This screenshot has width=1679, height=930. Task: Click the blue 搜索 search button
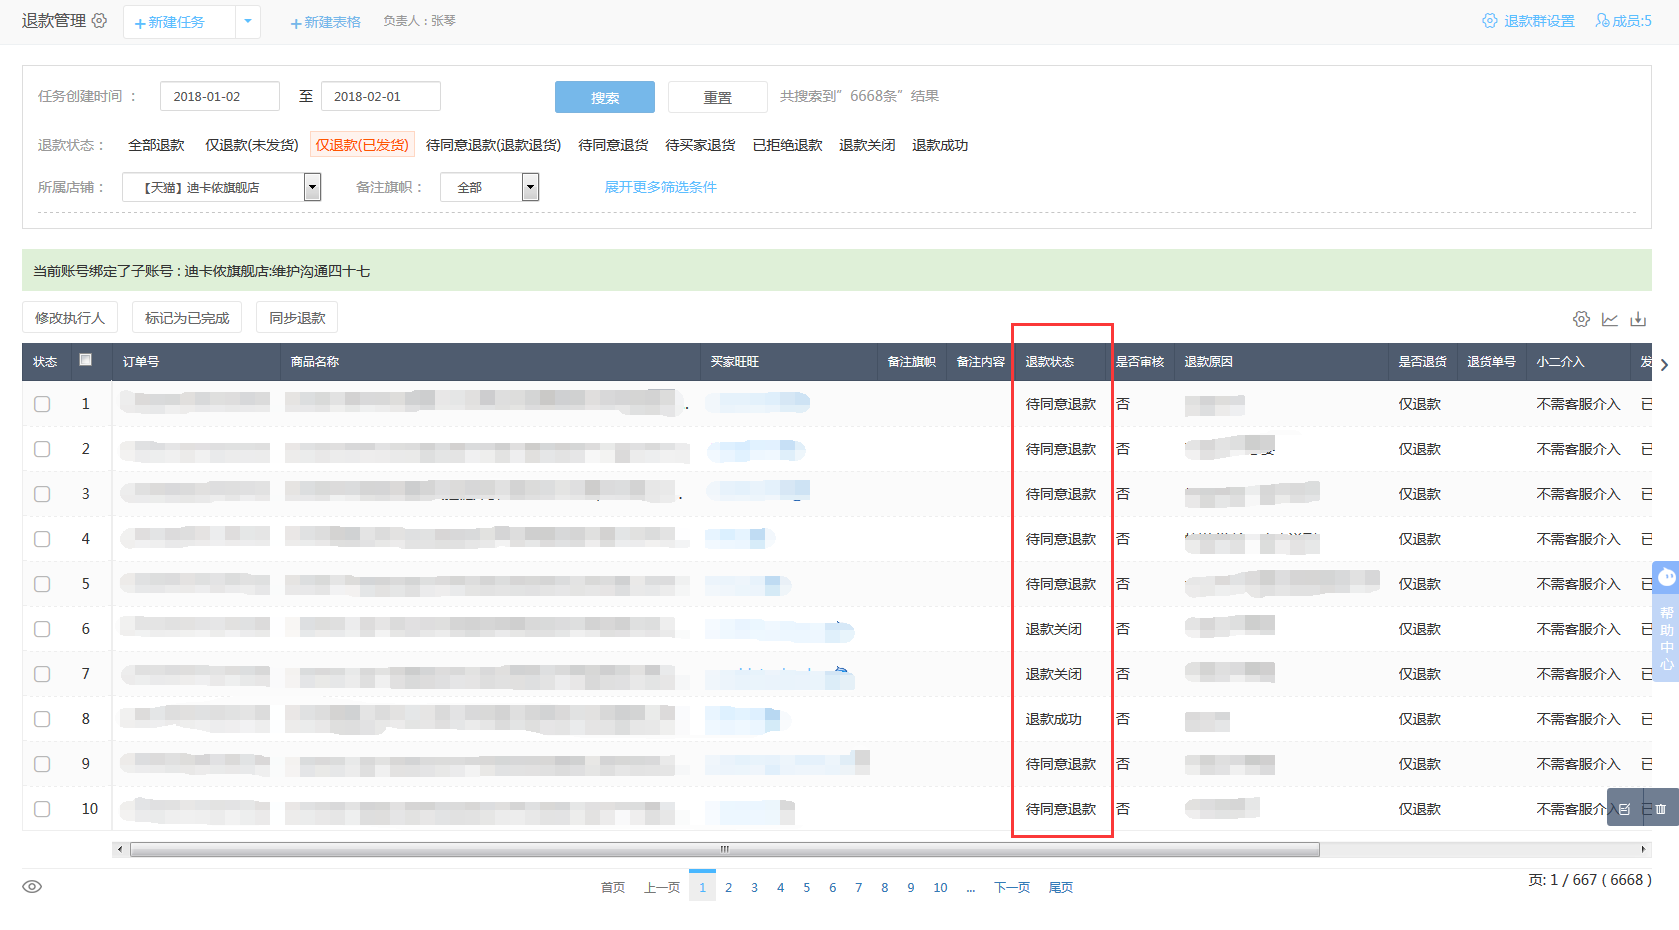(x=604, y=97)
